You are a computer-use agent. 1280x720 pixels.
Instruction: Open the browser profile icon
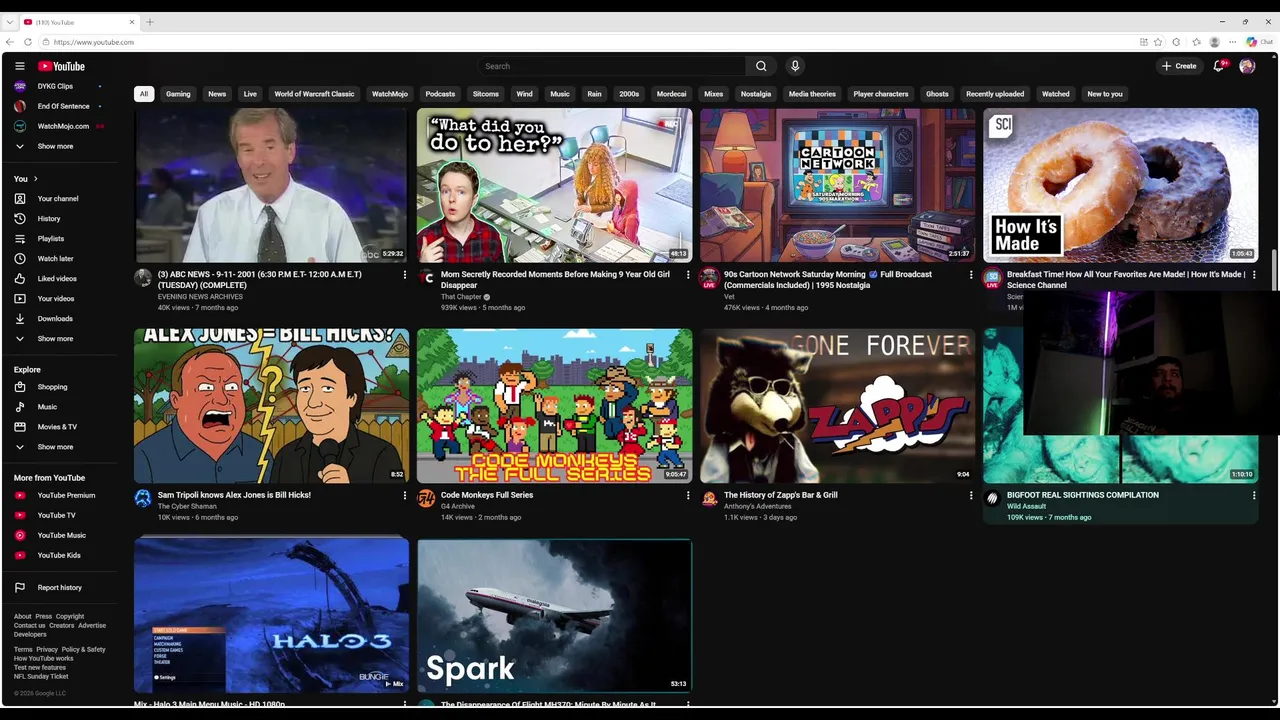tap(1214, 42)
